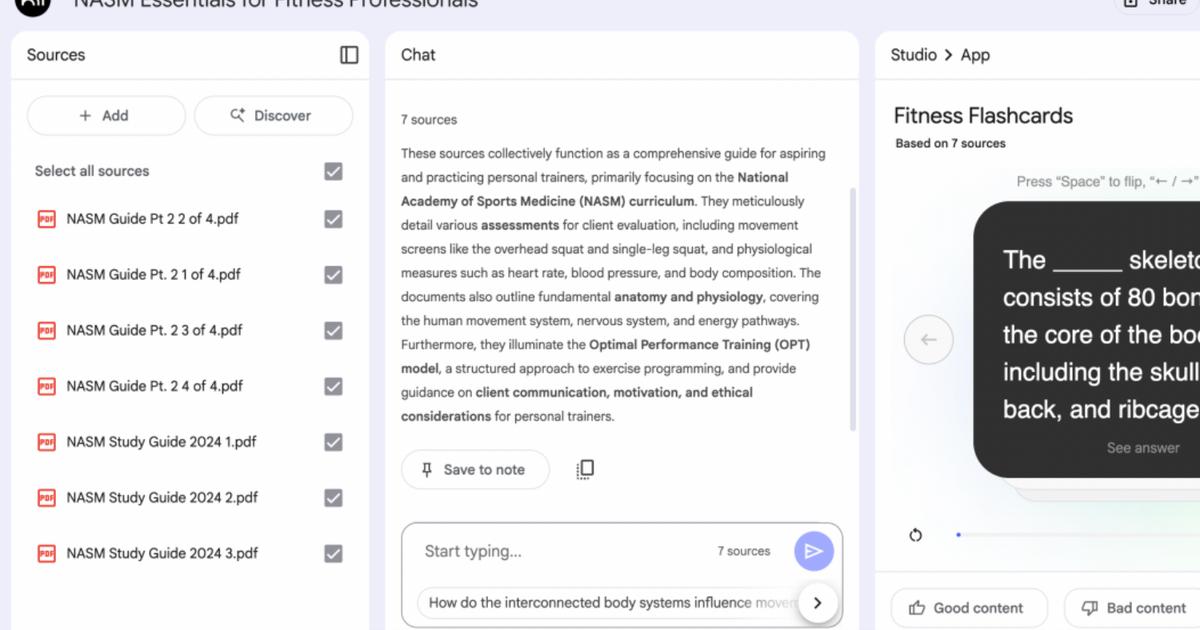This screenshot has height=630, width=1200.
Task: Save the response with Save to note
Action: (x=475, y=470)
